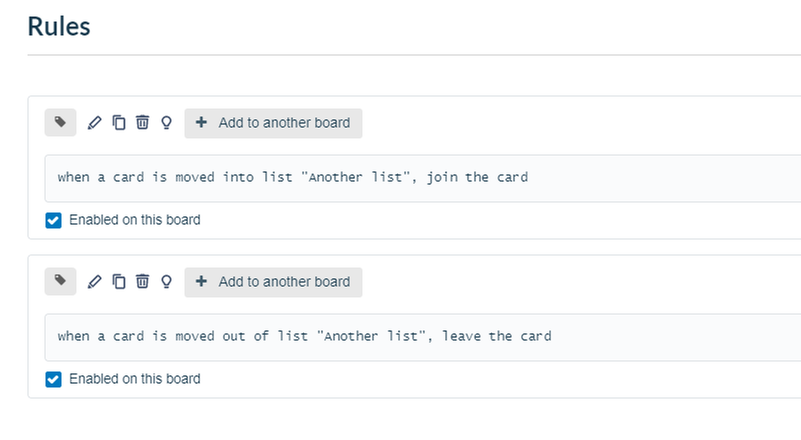
Task: Add the leave-card rule to another board
Action: [273, 282]
